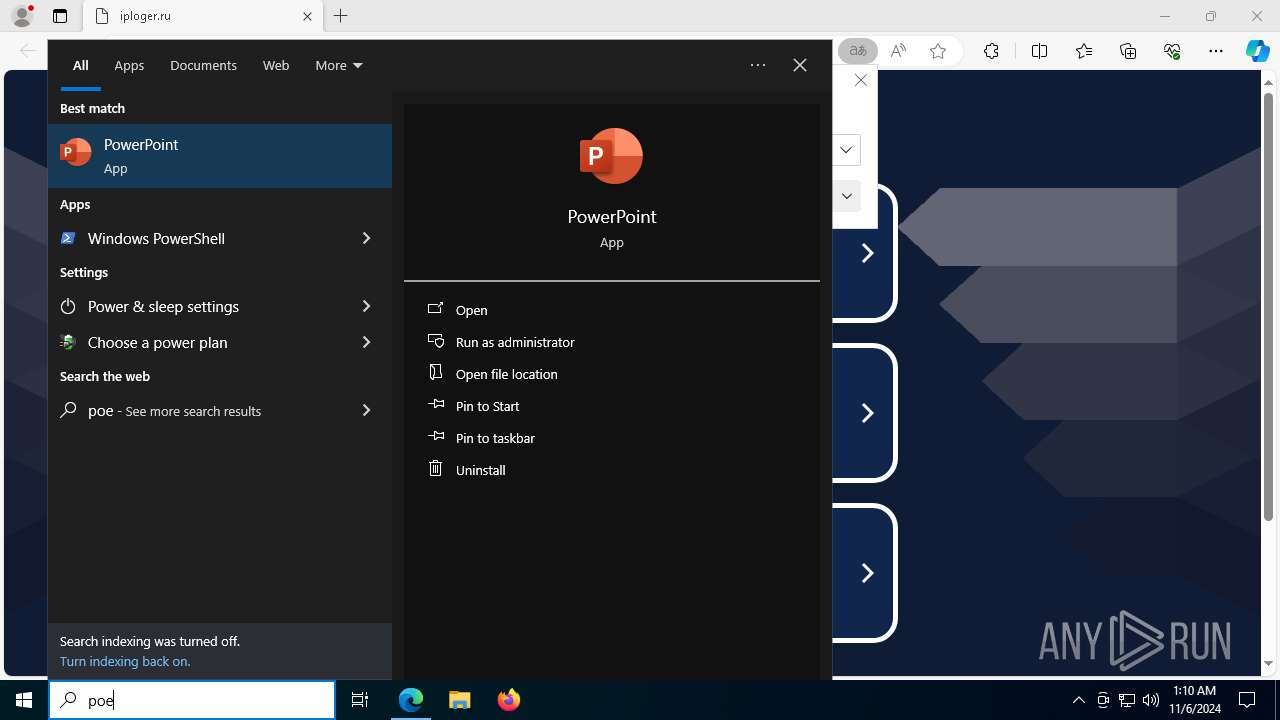Run PowerPoint as administrator
This screenshot has height=720, width=1280.
click(515, 342)
